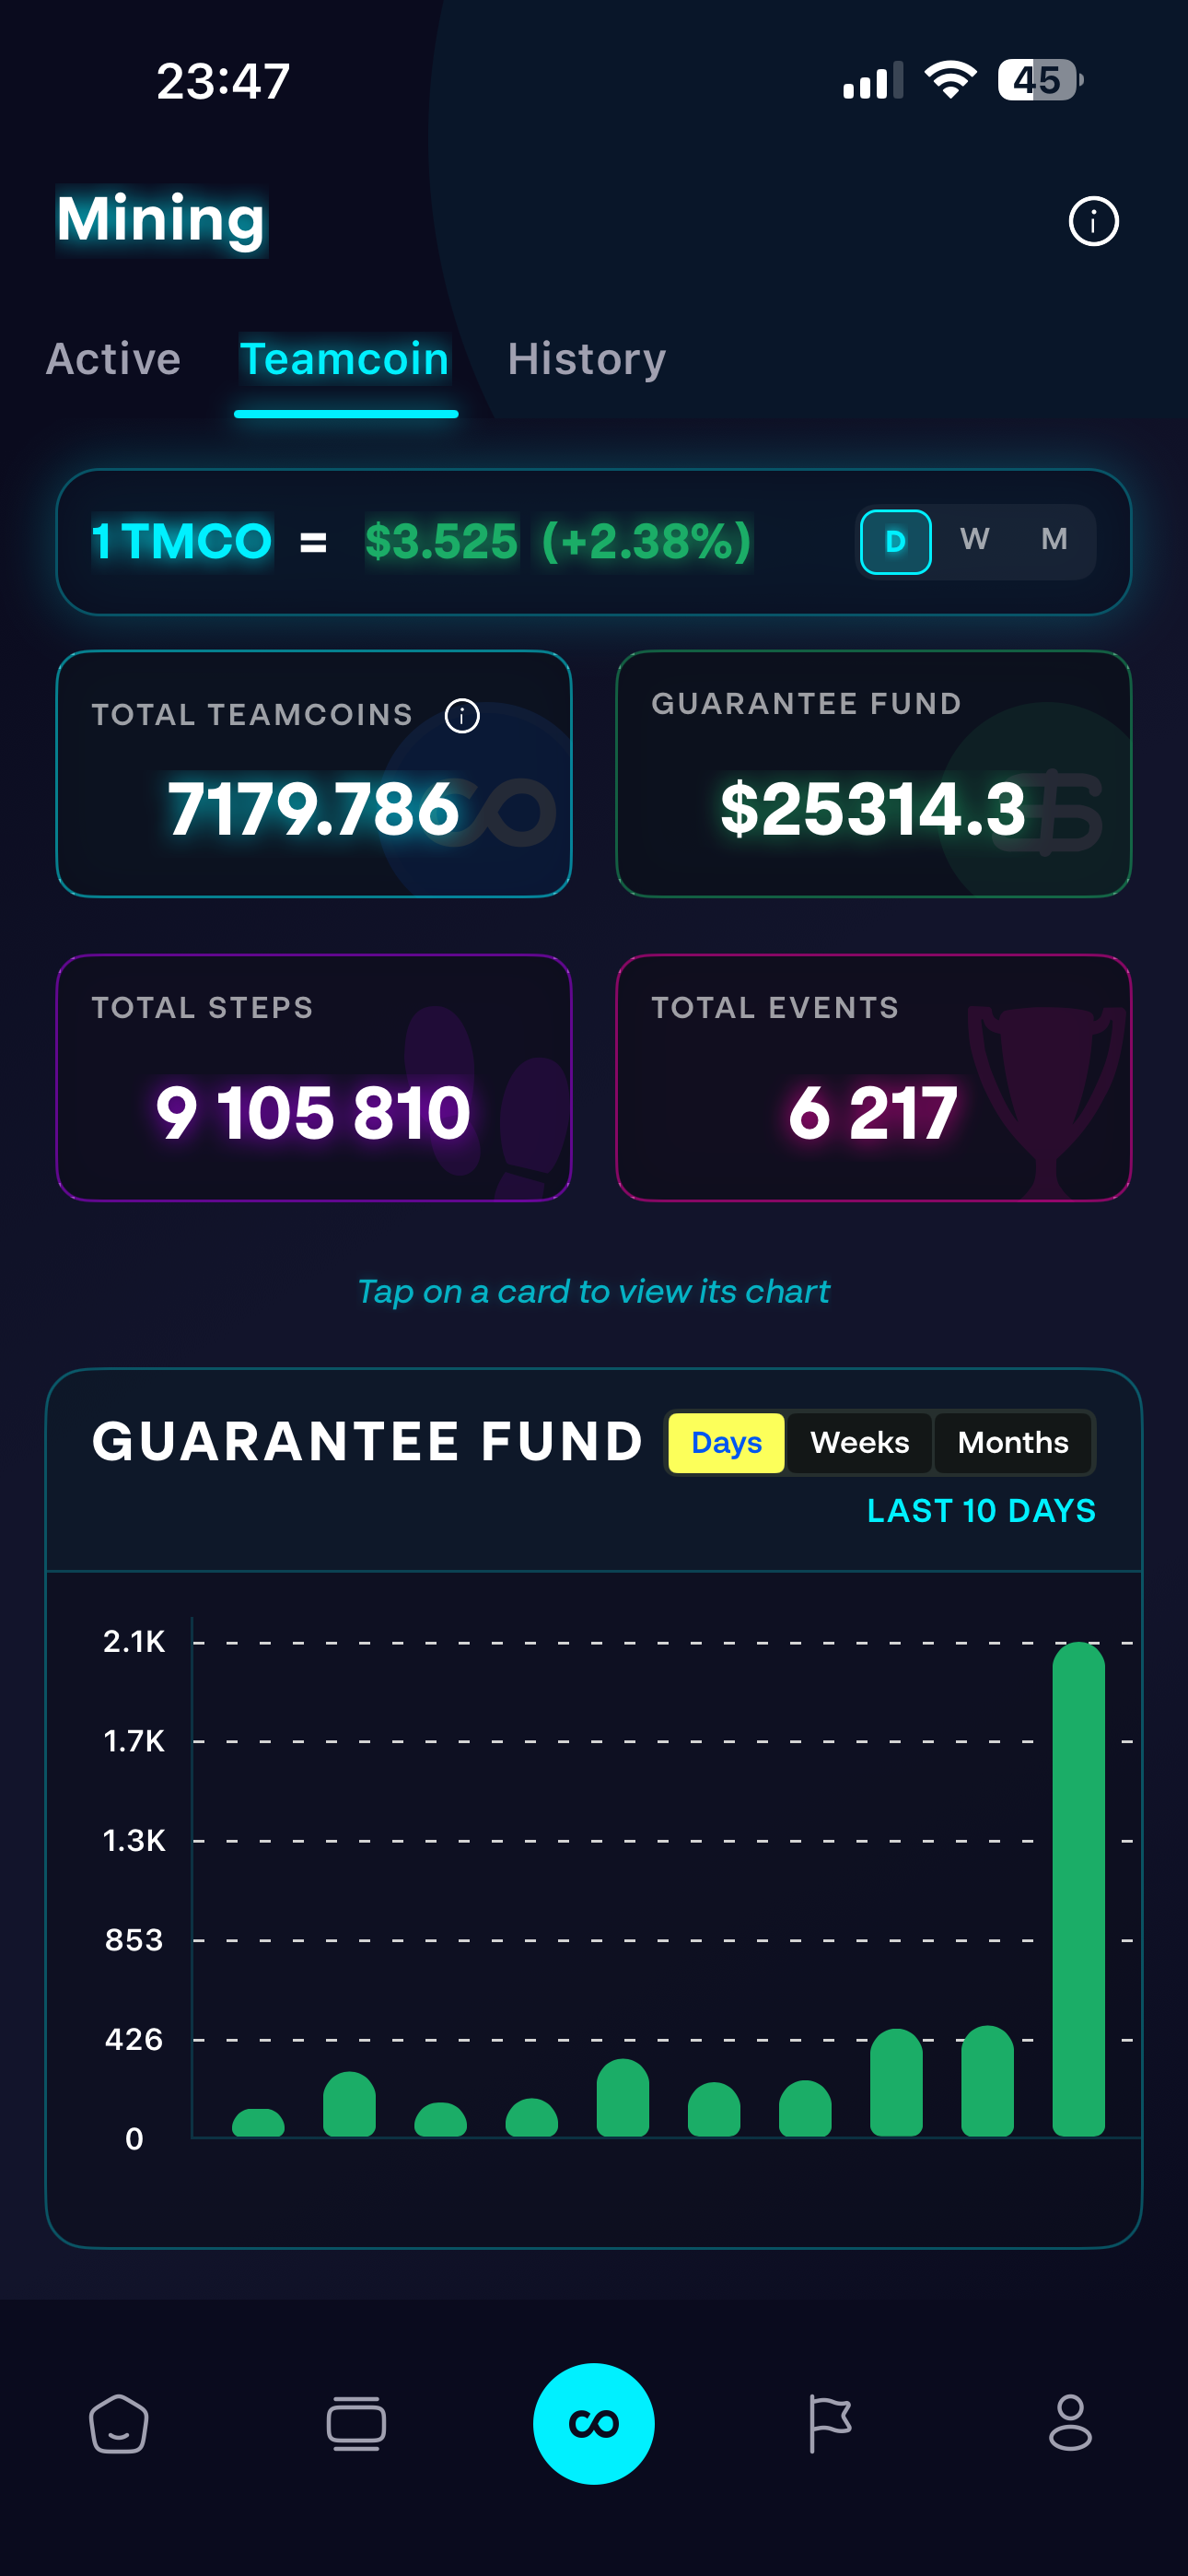1188x2576 pixels.
Task: Switch to the Active tab
Action: pyautogui.click(x=114, y=359)
